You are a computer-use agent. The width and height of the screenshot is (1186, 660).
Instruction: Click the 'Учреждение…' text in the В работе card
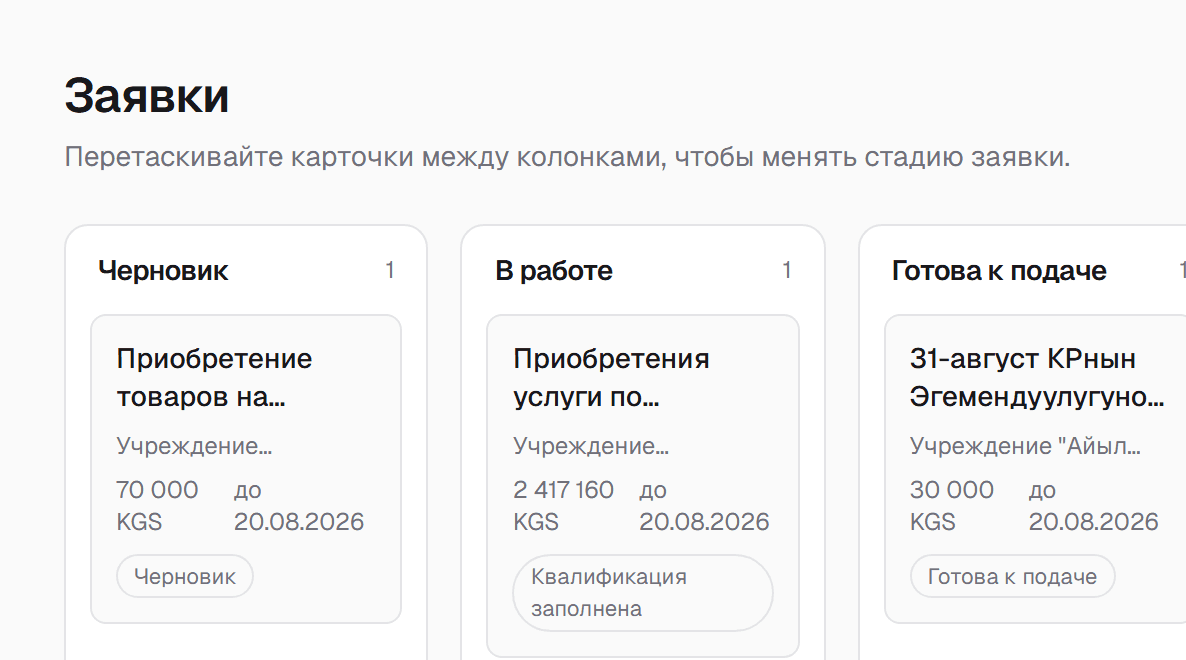(591, 446)
